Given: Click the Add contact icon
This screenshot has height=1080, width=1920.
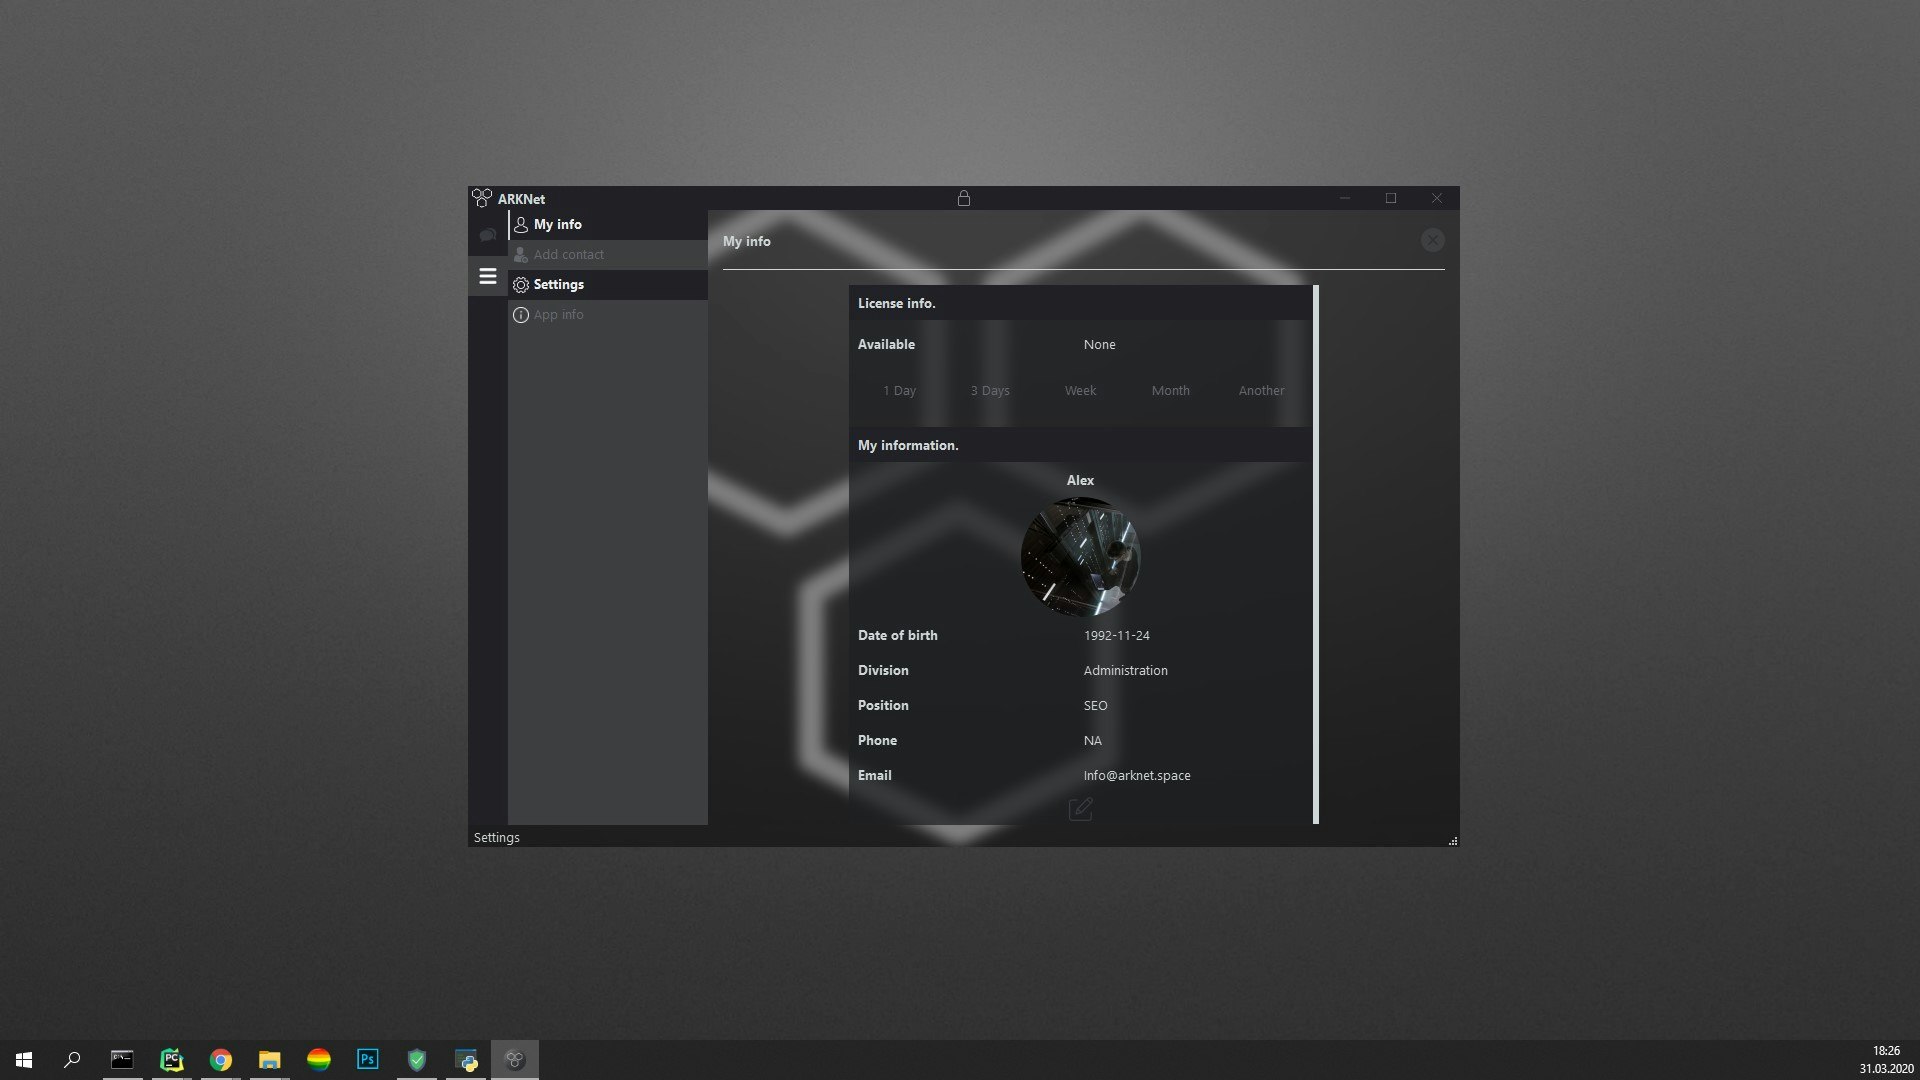Looking at the screenshot, I should click(x=520, y=254).
